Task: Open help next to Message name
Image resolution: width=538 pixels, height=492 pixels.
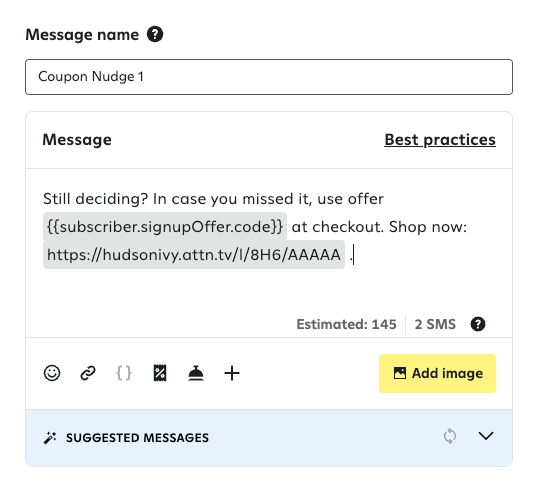Action: [155, 34]
